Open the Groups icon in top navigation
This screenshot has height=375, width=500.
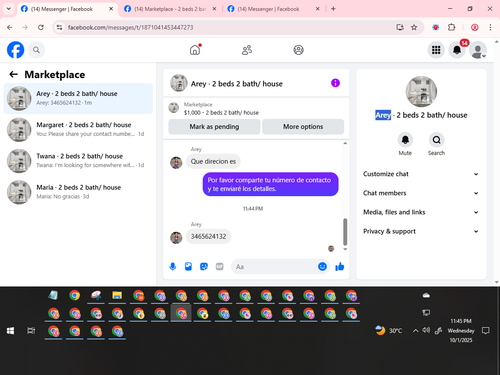[x=298, y=50]
